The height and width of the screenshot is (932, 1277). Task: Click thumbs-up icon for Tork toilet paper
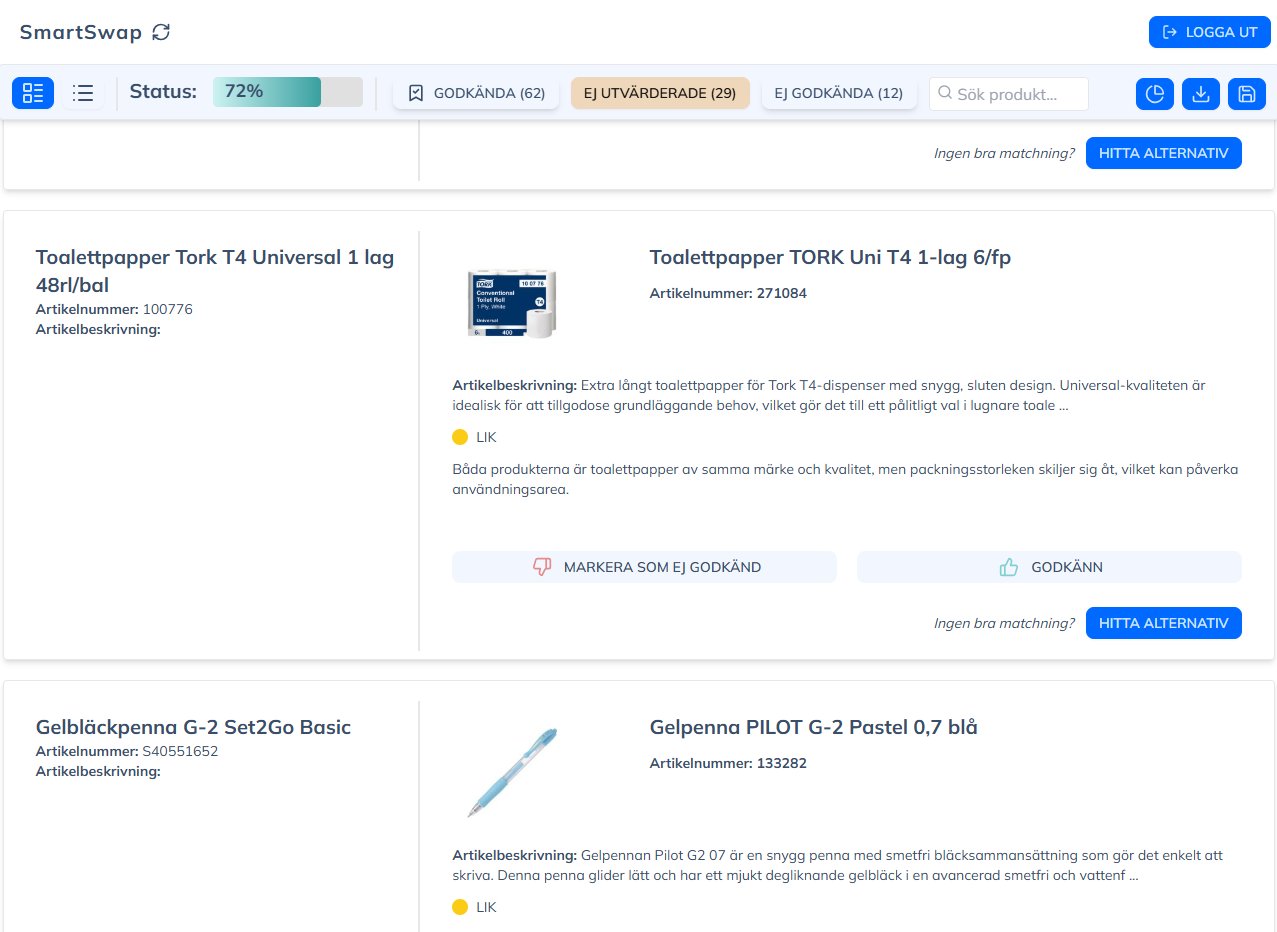1009,567
